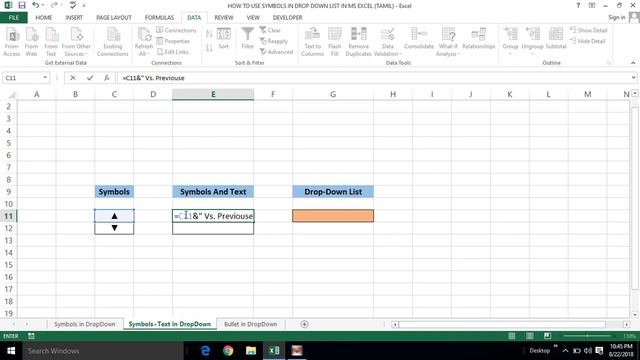Adjust the zoom slider in status bar

click(x=587, y=336)
